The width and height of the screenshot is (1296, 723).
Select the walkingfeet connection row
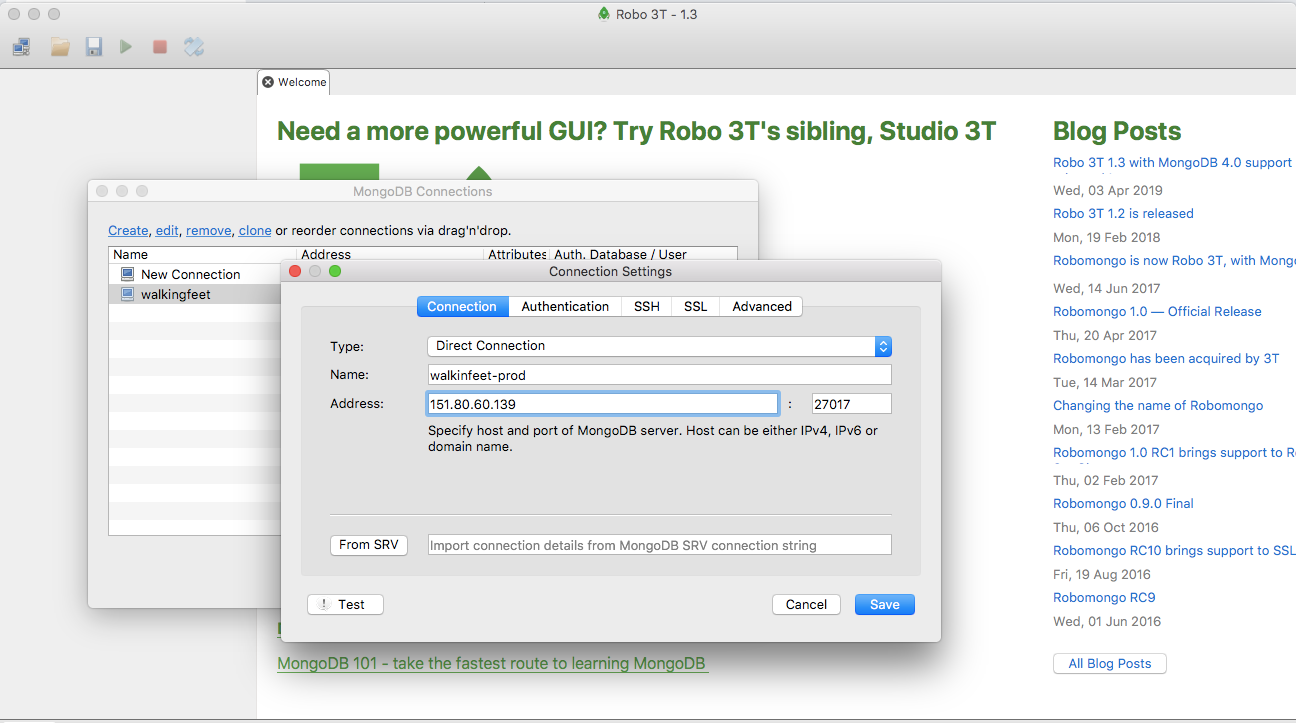pyautogui.click(x=195, y=294)
